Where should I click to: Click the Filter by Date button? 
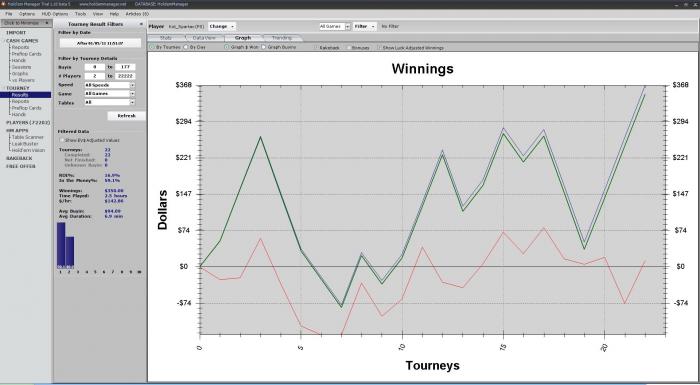click(x=100, y=43)
